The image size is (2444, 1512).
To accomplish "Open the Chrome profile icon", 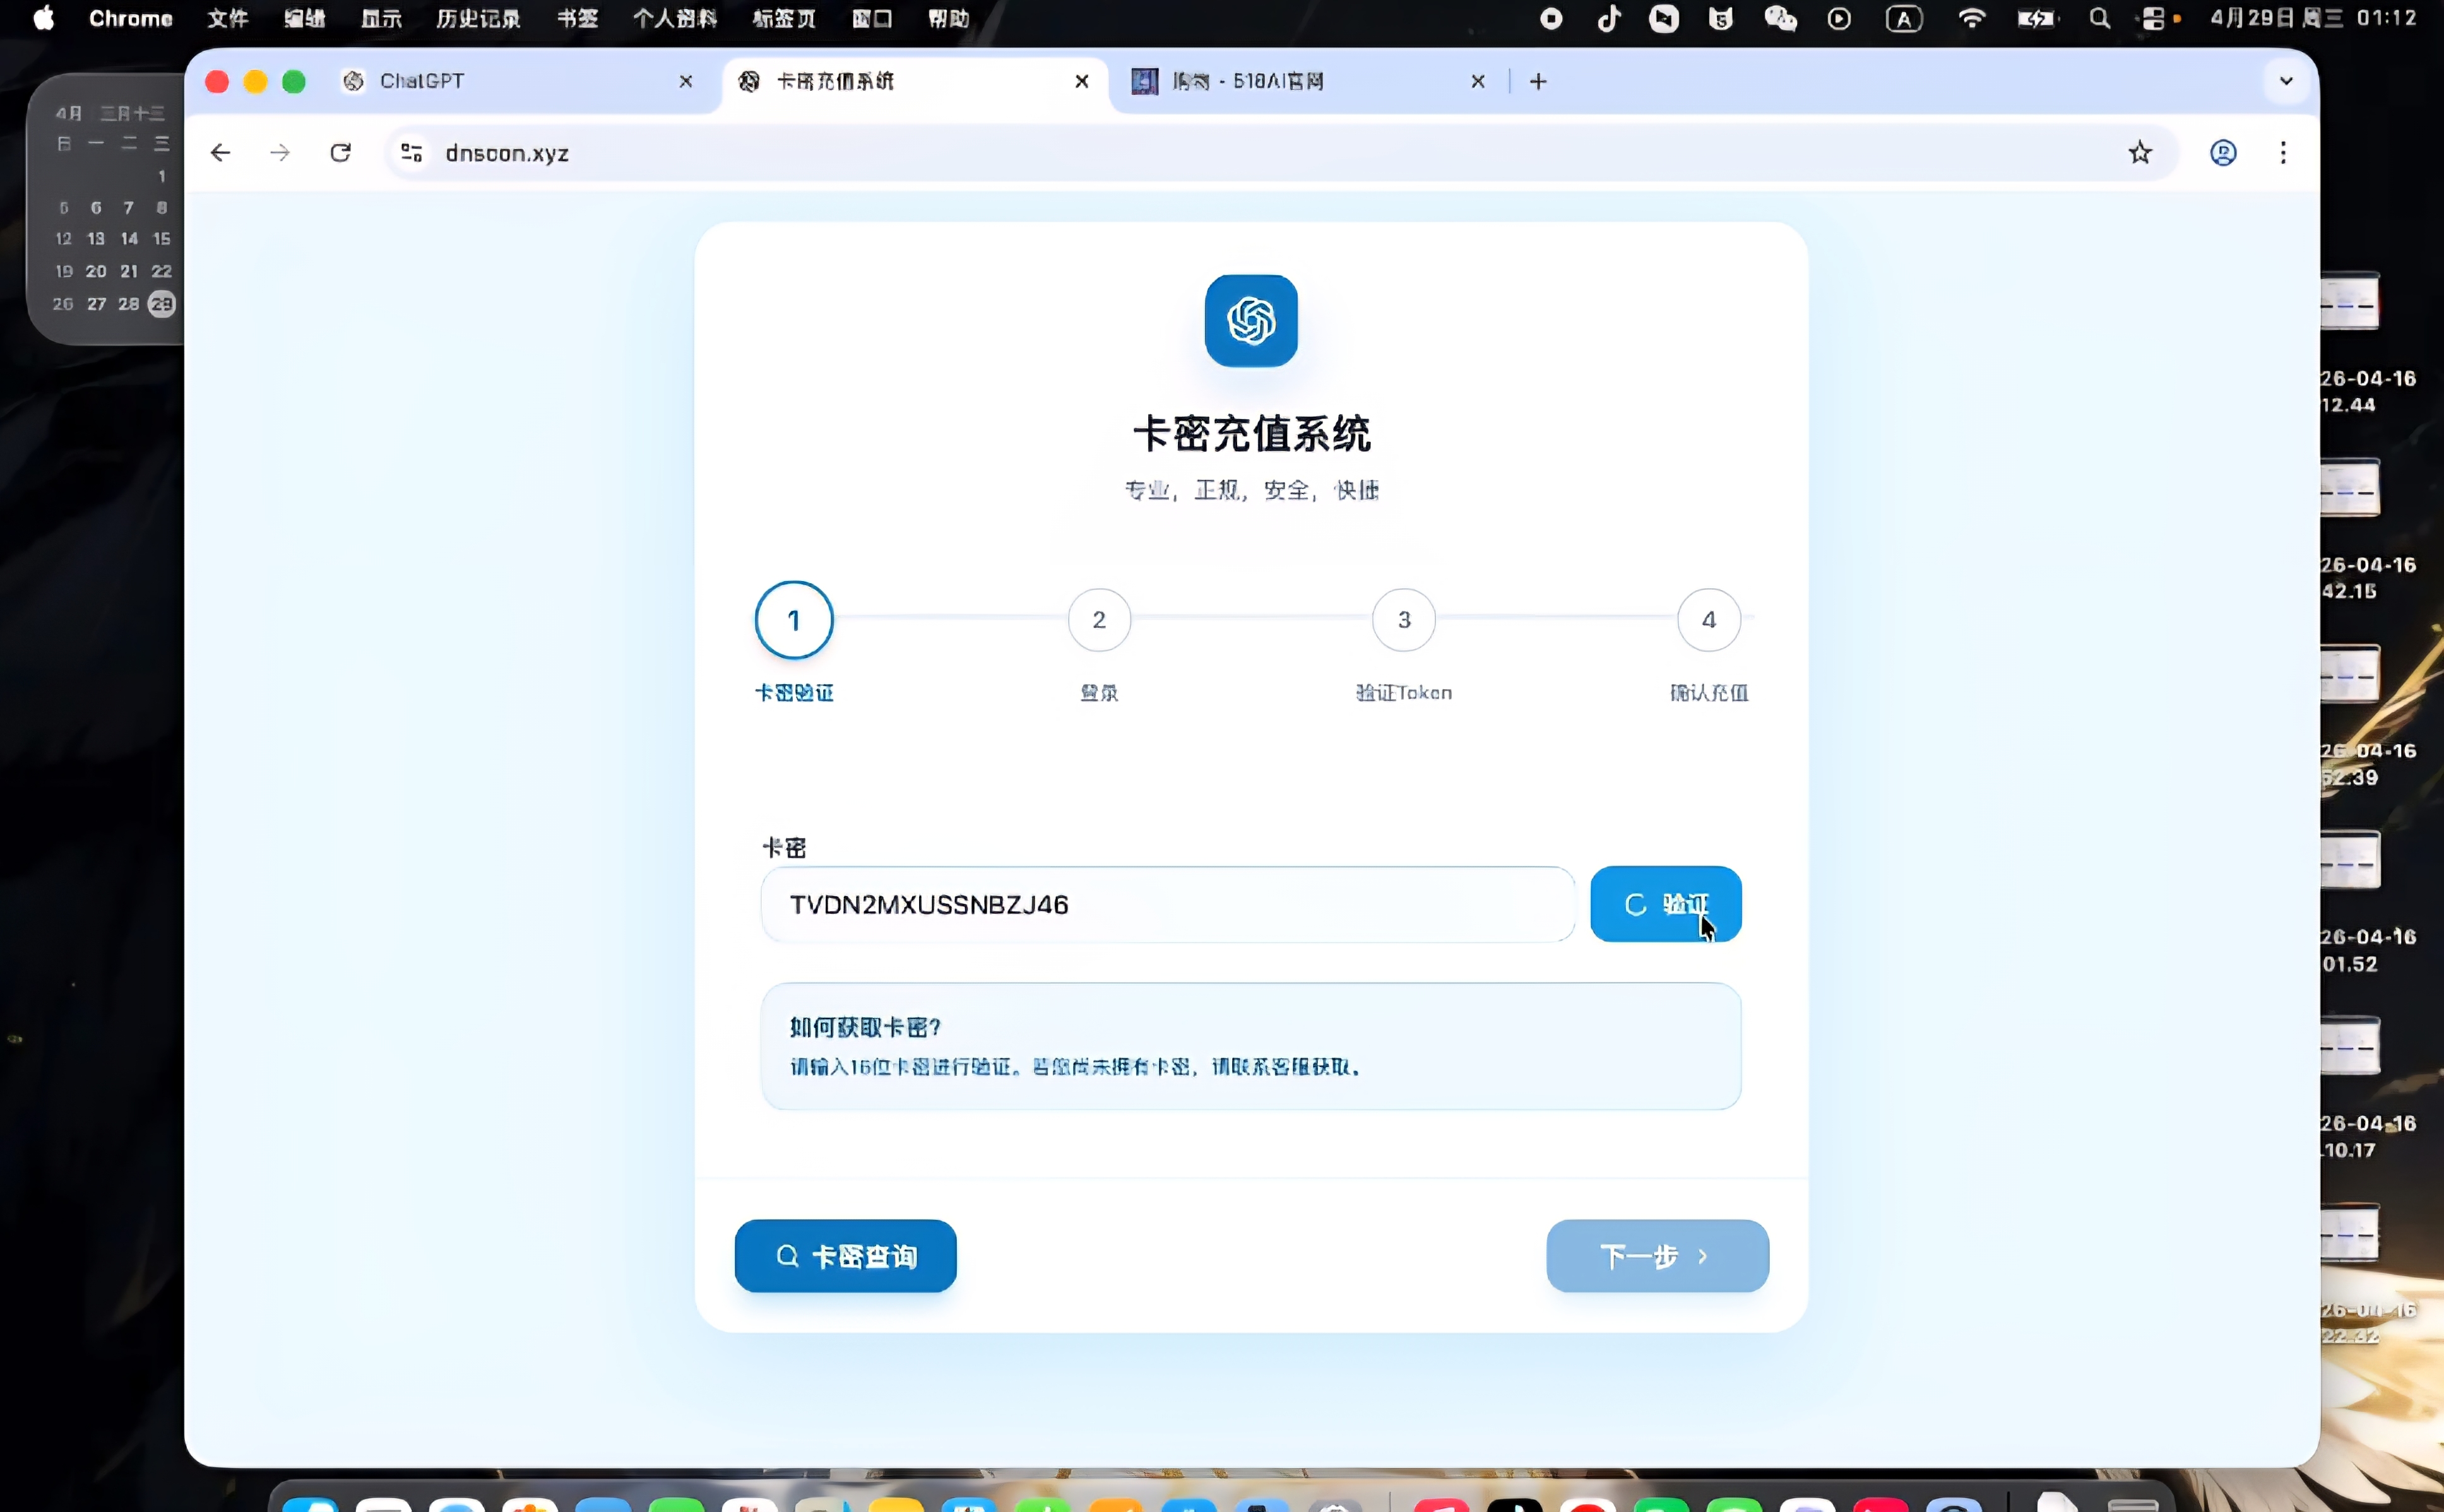I will coord(2223,153).
